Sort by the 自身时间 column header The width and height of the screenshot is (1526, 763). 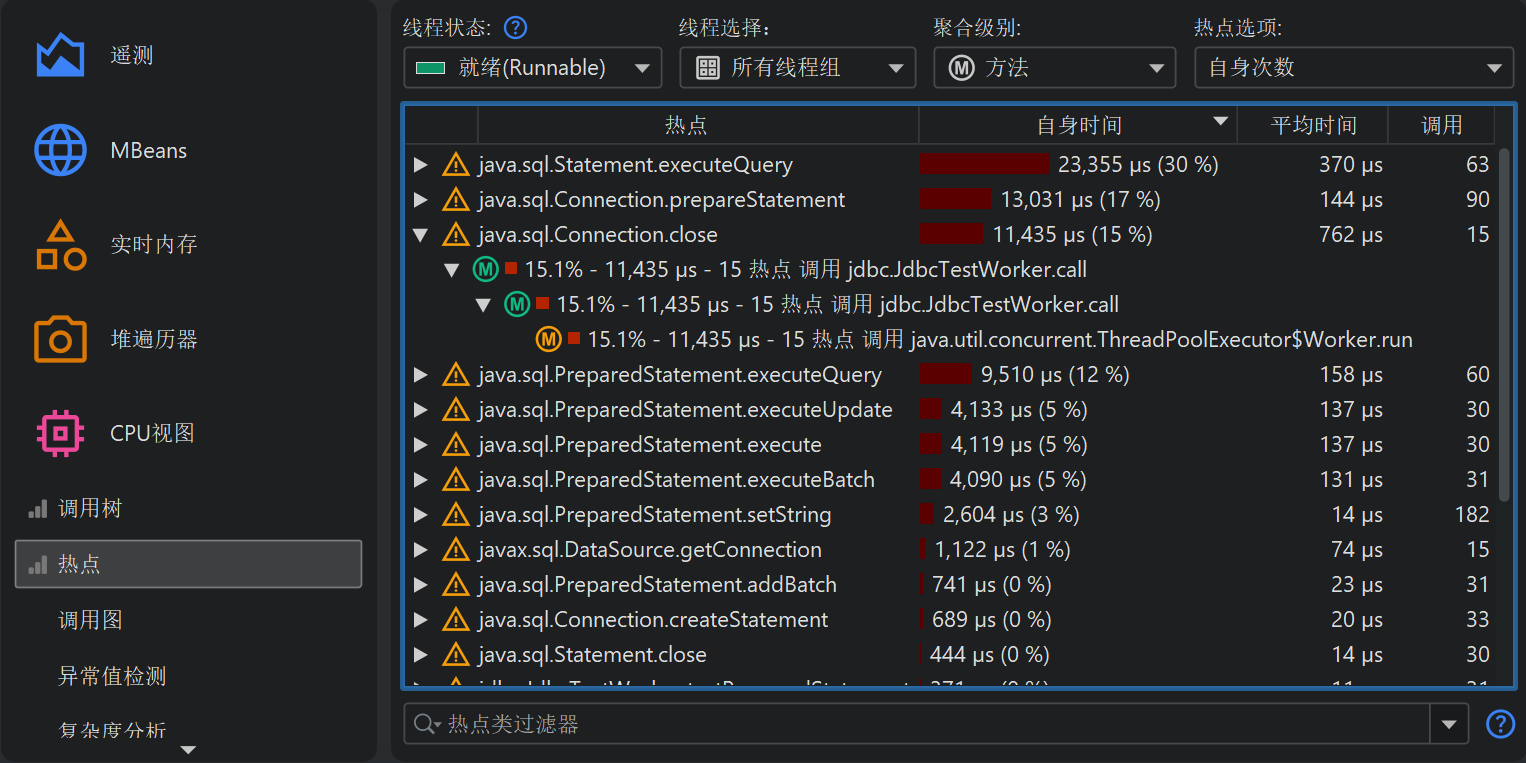click(x=1078, y=125)
